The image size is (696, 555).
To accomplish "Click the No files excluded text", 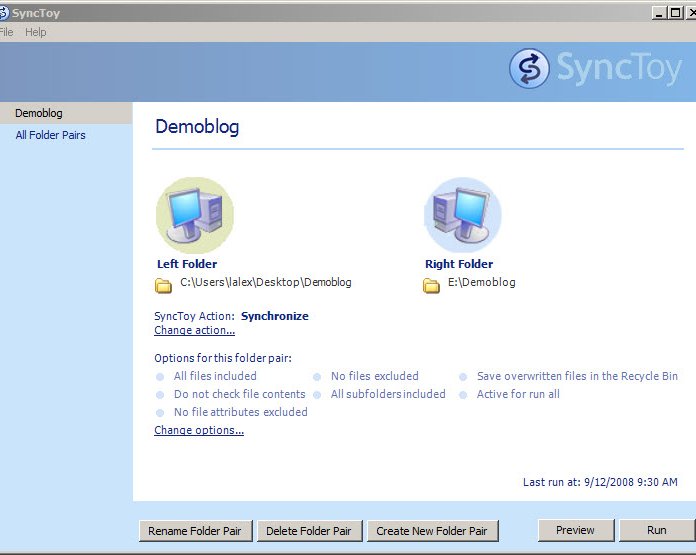I will point(375,376).
